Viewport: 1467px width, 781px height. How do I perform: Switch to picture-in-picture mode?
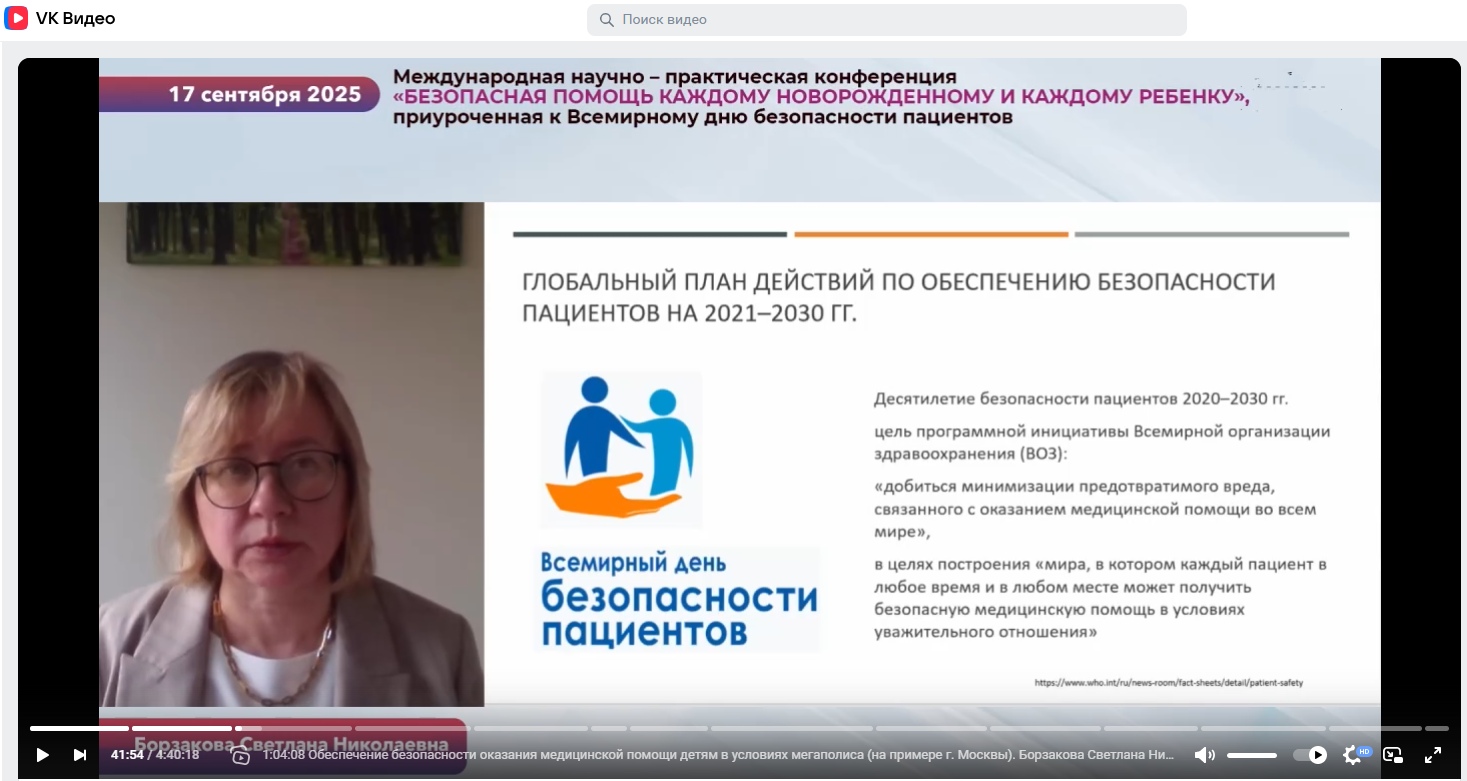1393,755
